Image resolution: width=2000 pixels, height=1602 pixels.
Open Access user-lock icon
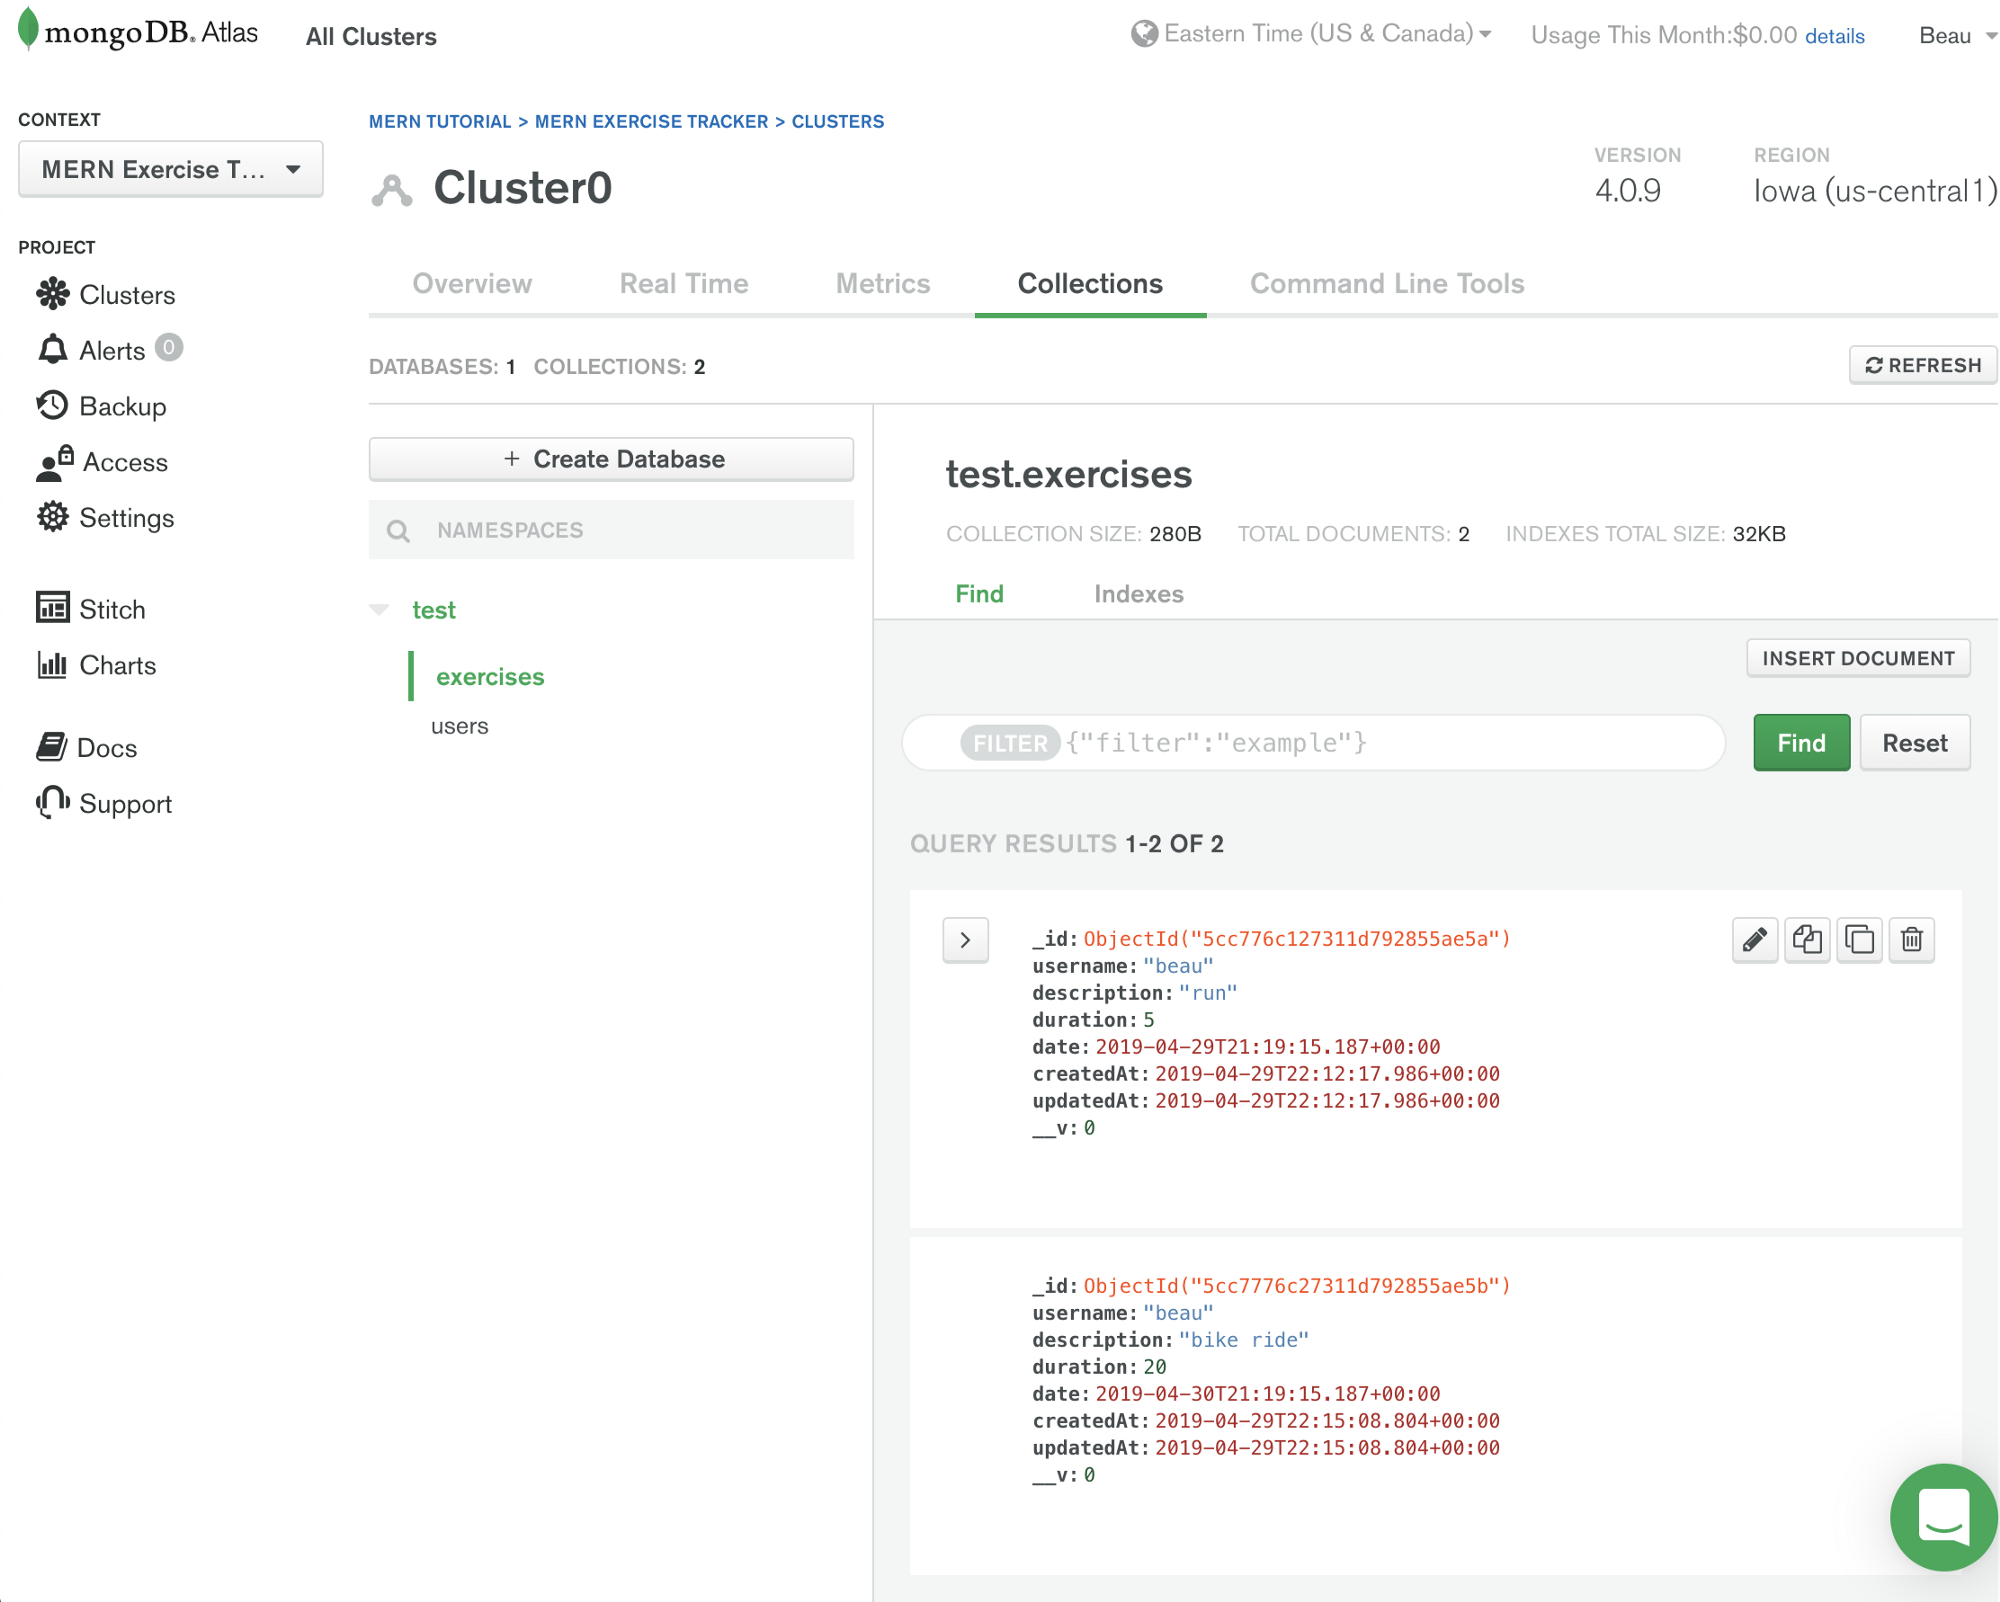(55, 462)
